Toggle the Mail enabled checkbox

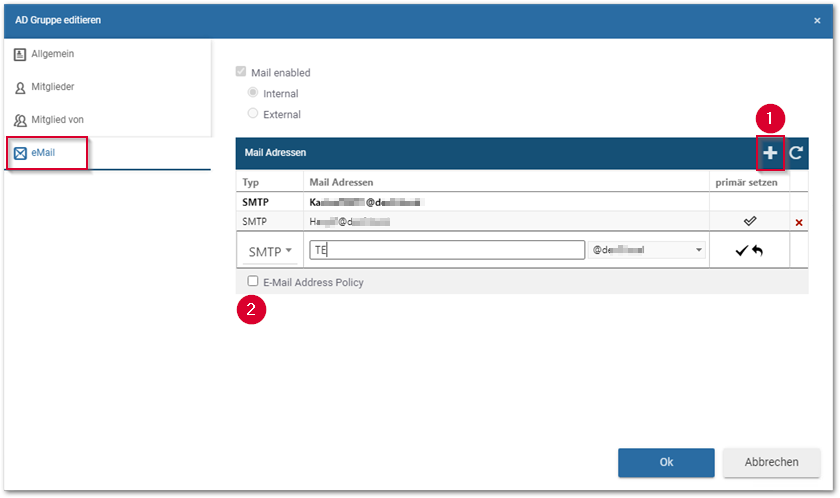(x=241, y=72)
